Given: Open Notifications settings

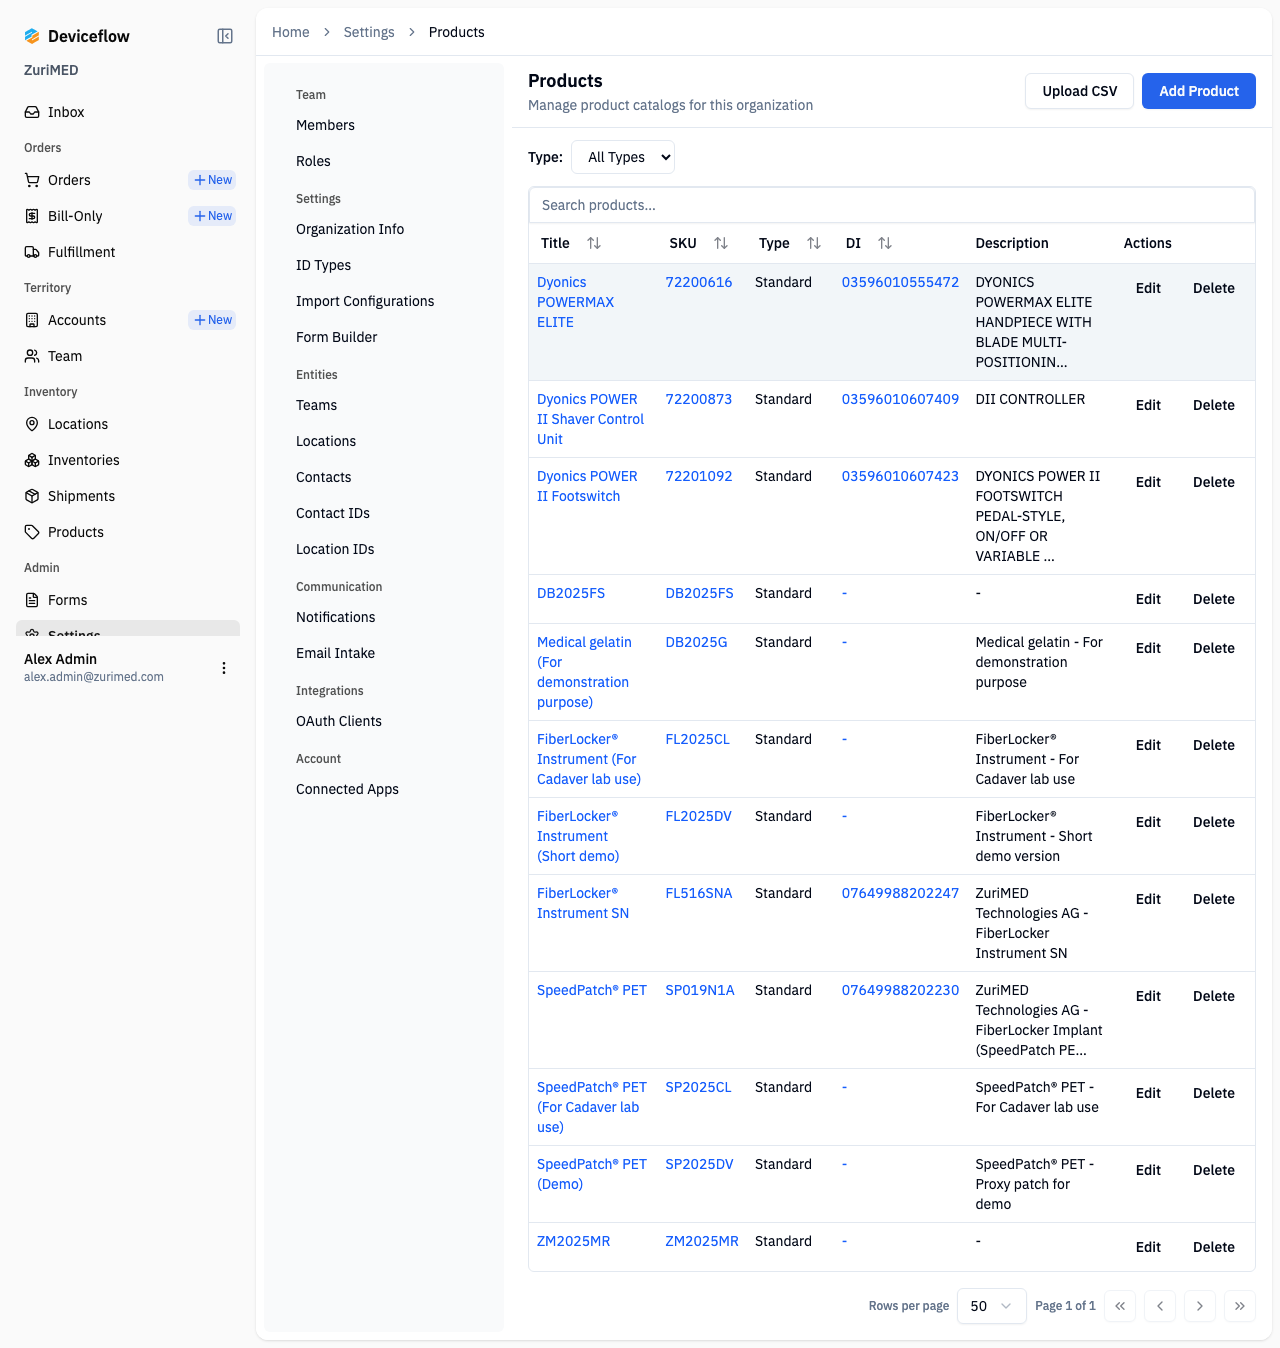Looking at the screenshot, I should [336, 617].
